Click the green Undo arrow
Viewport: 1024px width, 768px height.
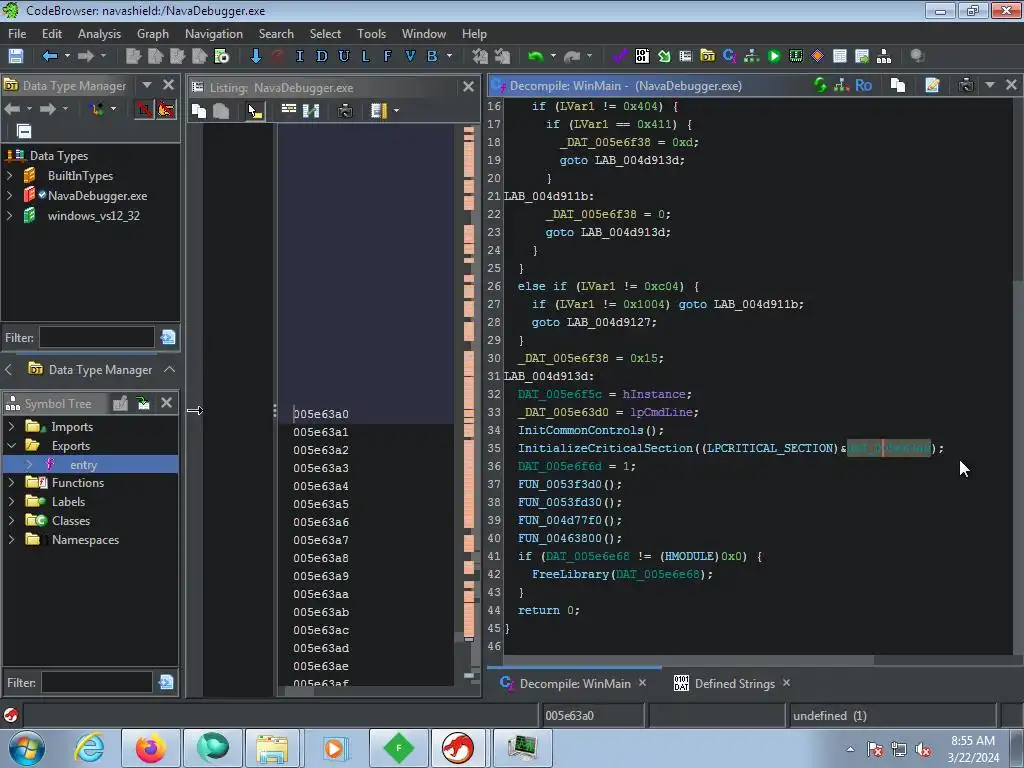(536, 56)
